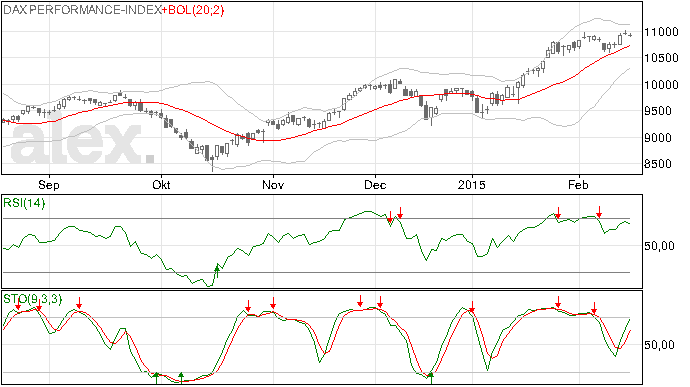Click the DAX PERFORMANCE-INDEX chart title
The width and height of the screenshot is (690, 387).
click(82, 10)
